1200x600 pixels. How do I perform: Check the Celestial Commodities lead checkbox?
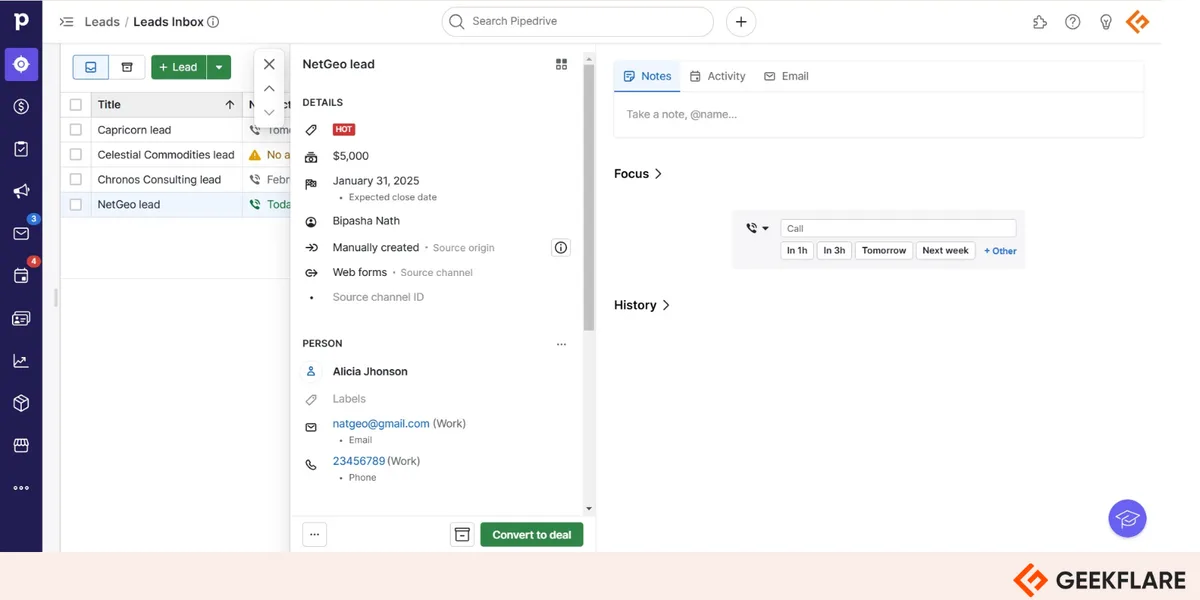(76, 154)
